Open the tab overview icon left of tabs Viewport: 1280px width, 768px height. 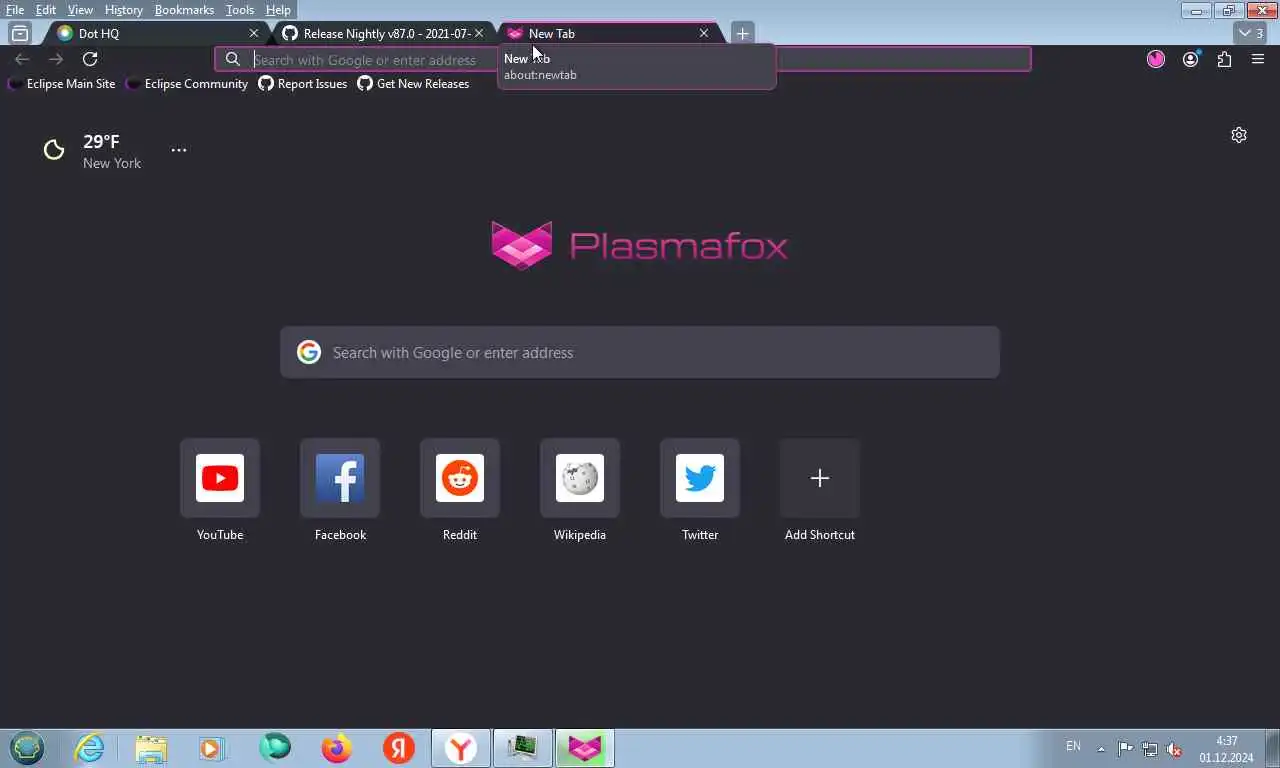click(19, 33)
